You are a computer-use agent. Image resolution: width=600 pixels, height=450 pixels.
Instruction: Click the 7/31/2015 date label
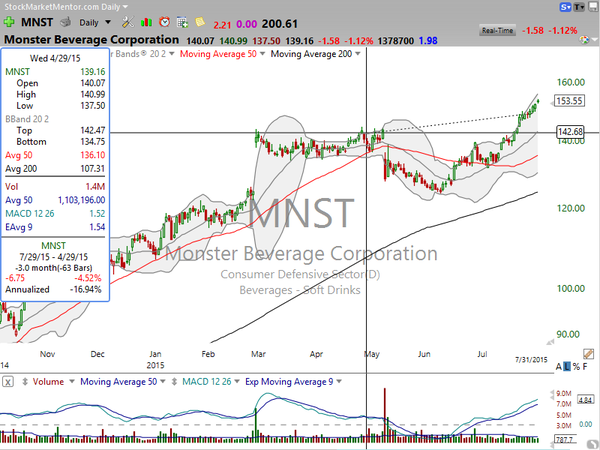(531, 360)
